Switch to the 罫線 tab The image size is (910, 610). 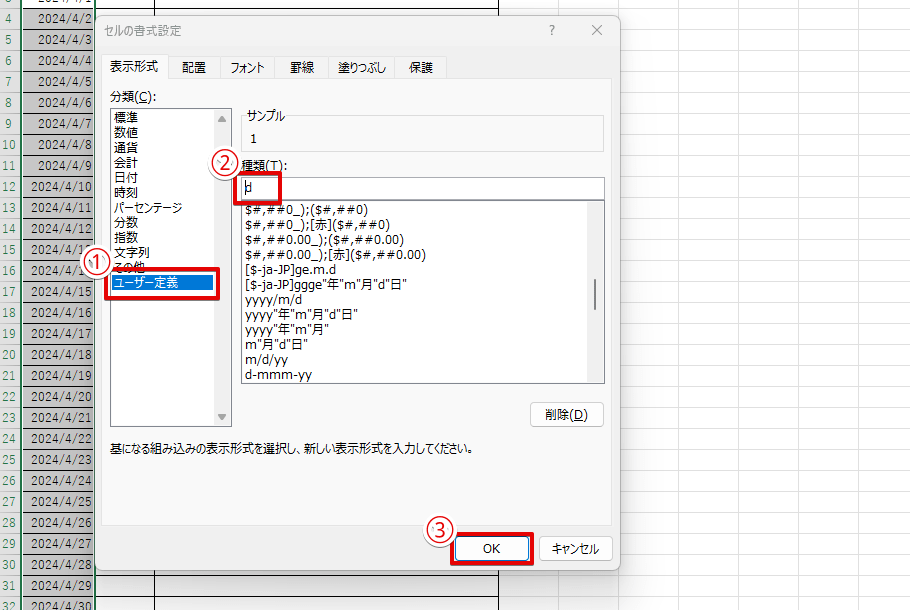pyautogui.click(x=302, y=68)
